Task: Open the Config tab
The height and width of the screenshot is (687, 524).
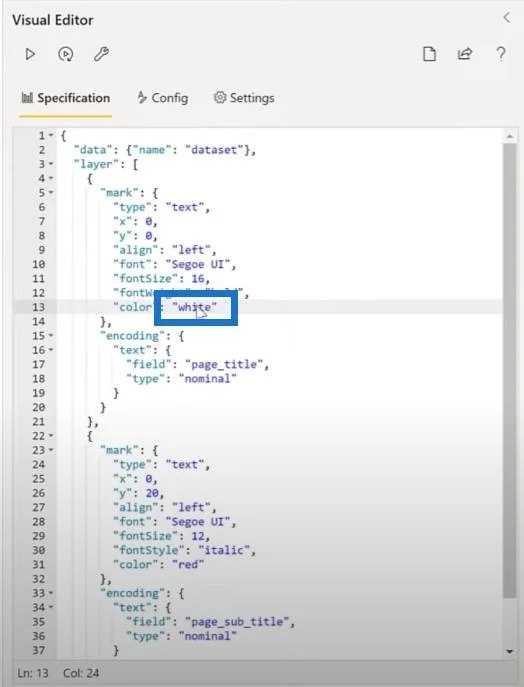Action: pyautogui.click(x=163, y=98)
